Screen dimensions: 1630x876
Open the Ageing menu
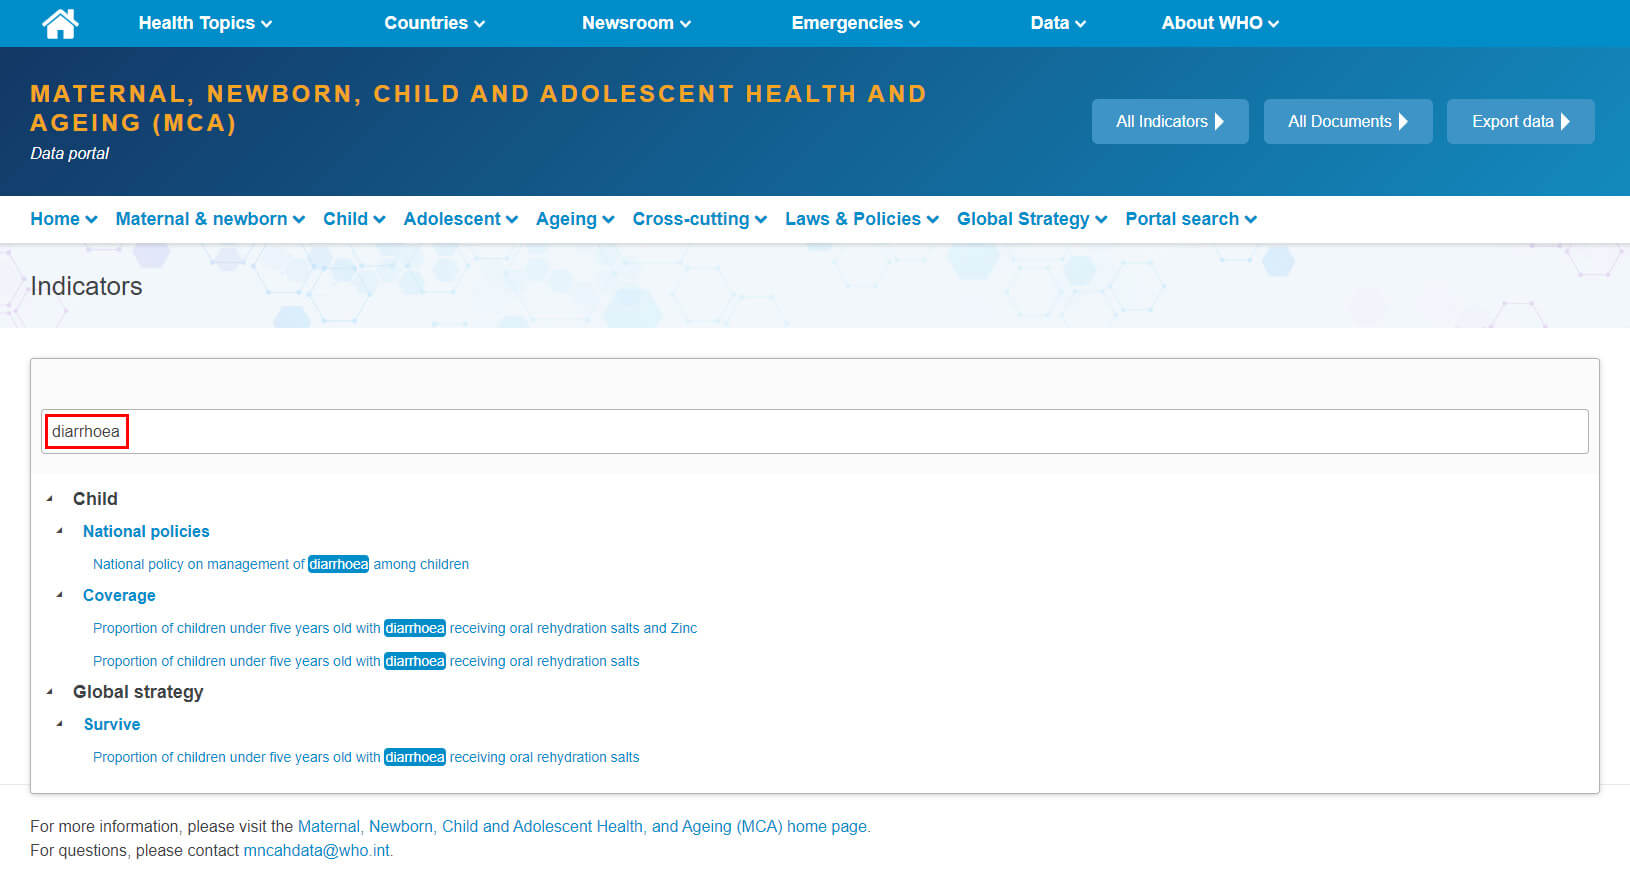click(x=575, y=219)
